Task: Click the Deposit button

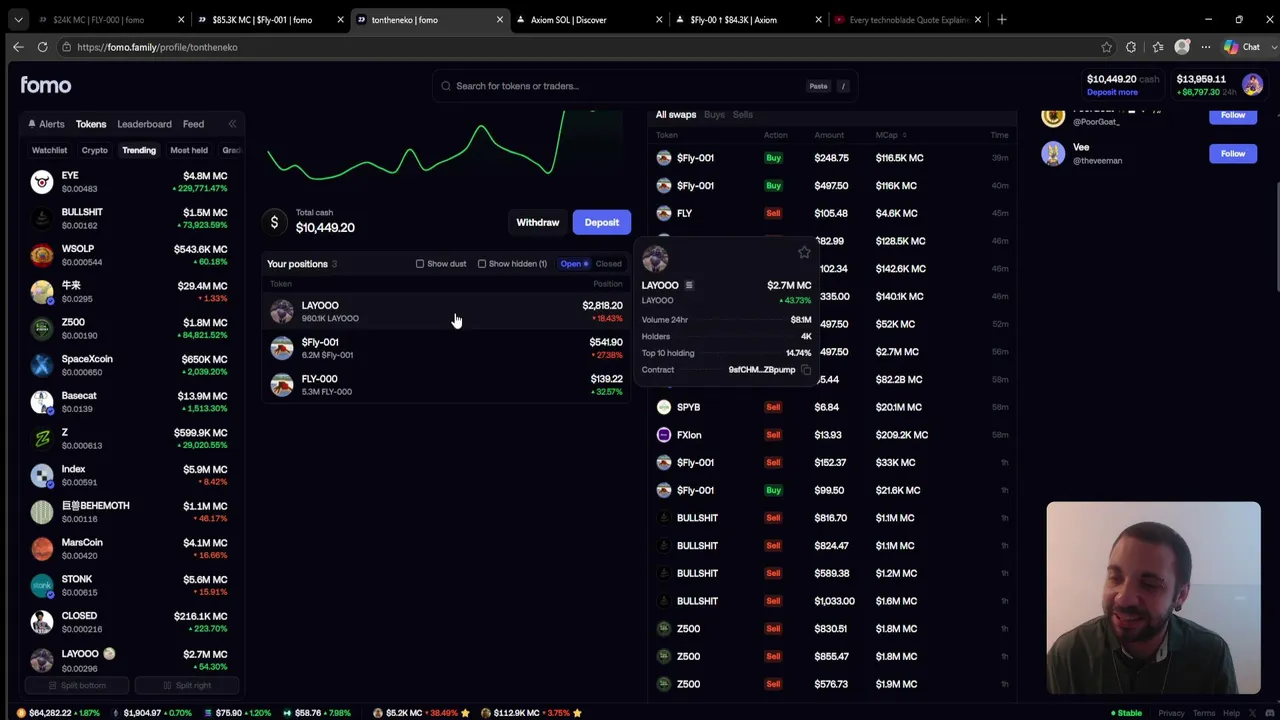Action: [602, 222]
